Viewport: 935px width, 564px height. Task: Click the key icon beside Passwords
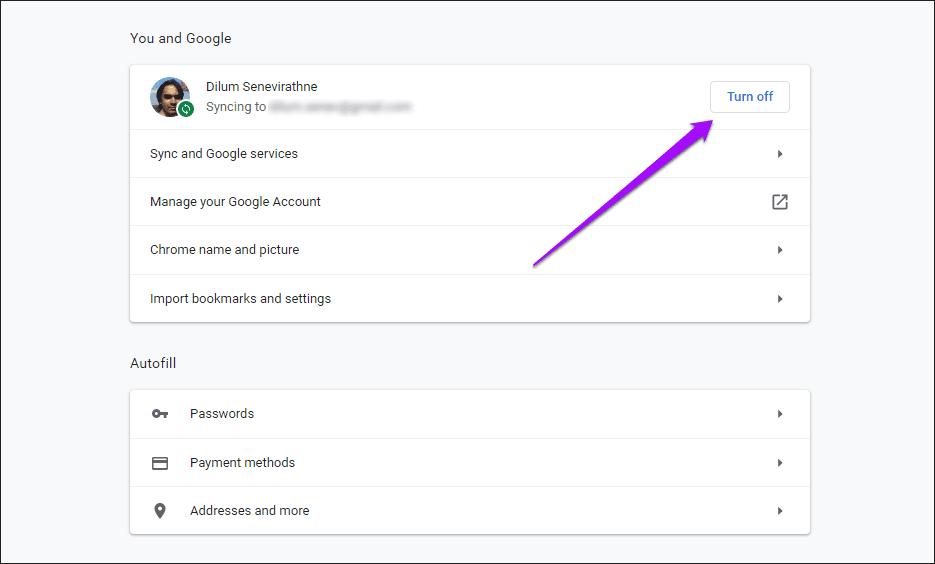coord(160,414)
